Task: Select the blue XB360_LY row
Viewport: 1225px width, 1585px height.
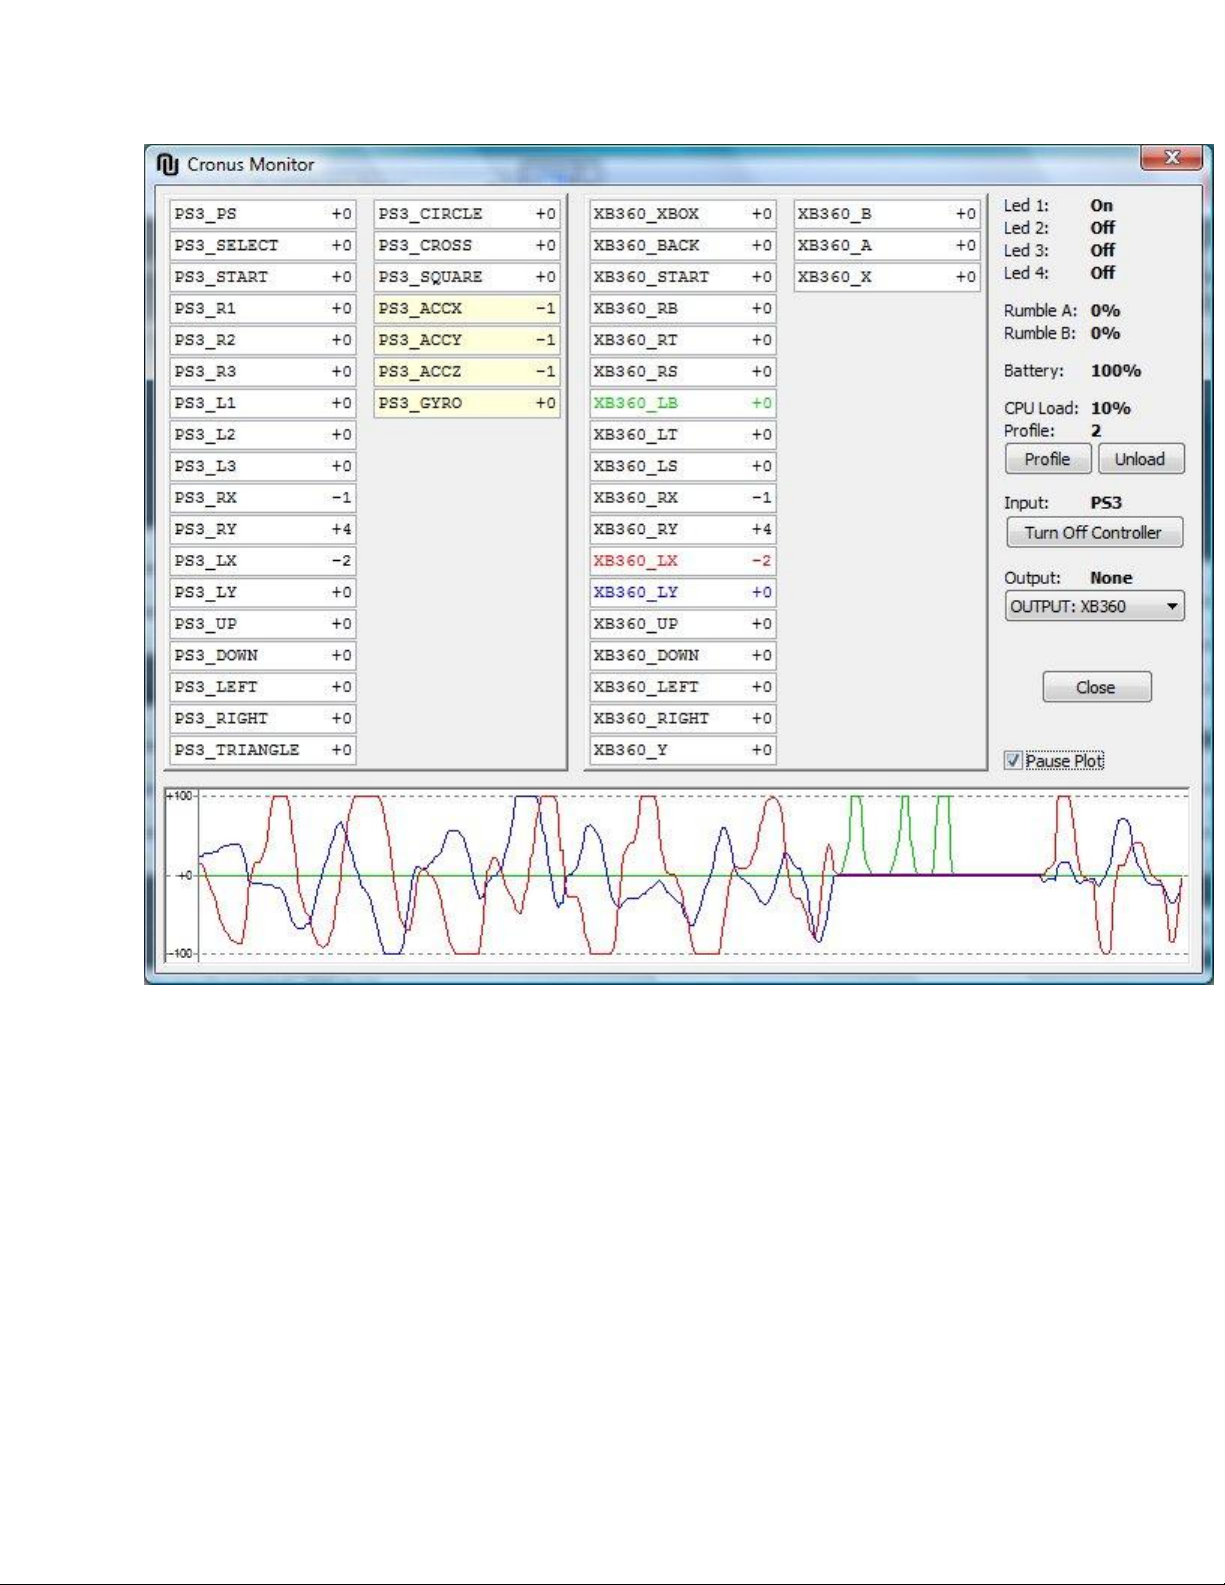Action: pos(683,592)
